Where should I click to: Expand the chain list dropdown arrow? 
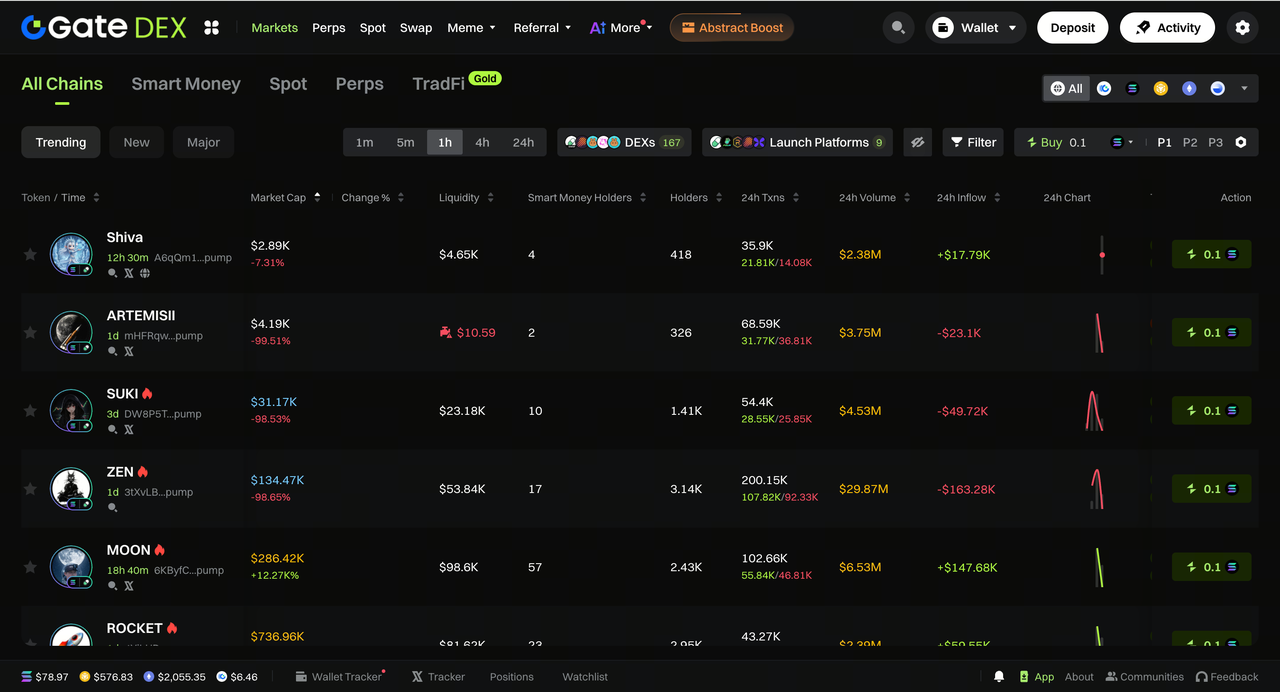click(1244, 88)
